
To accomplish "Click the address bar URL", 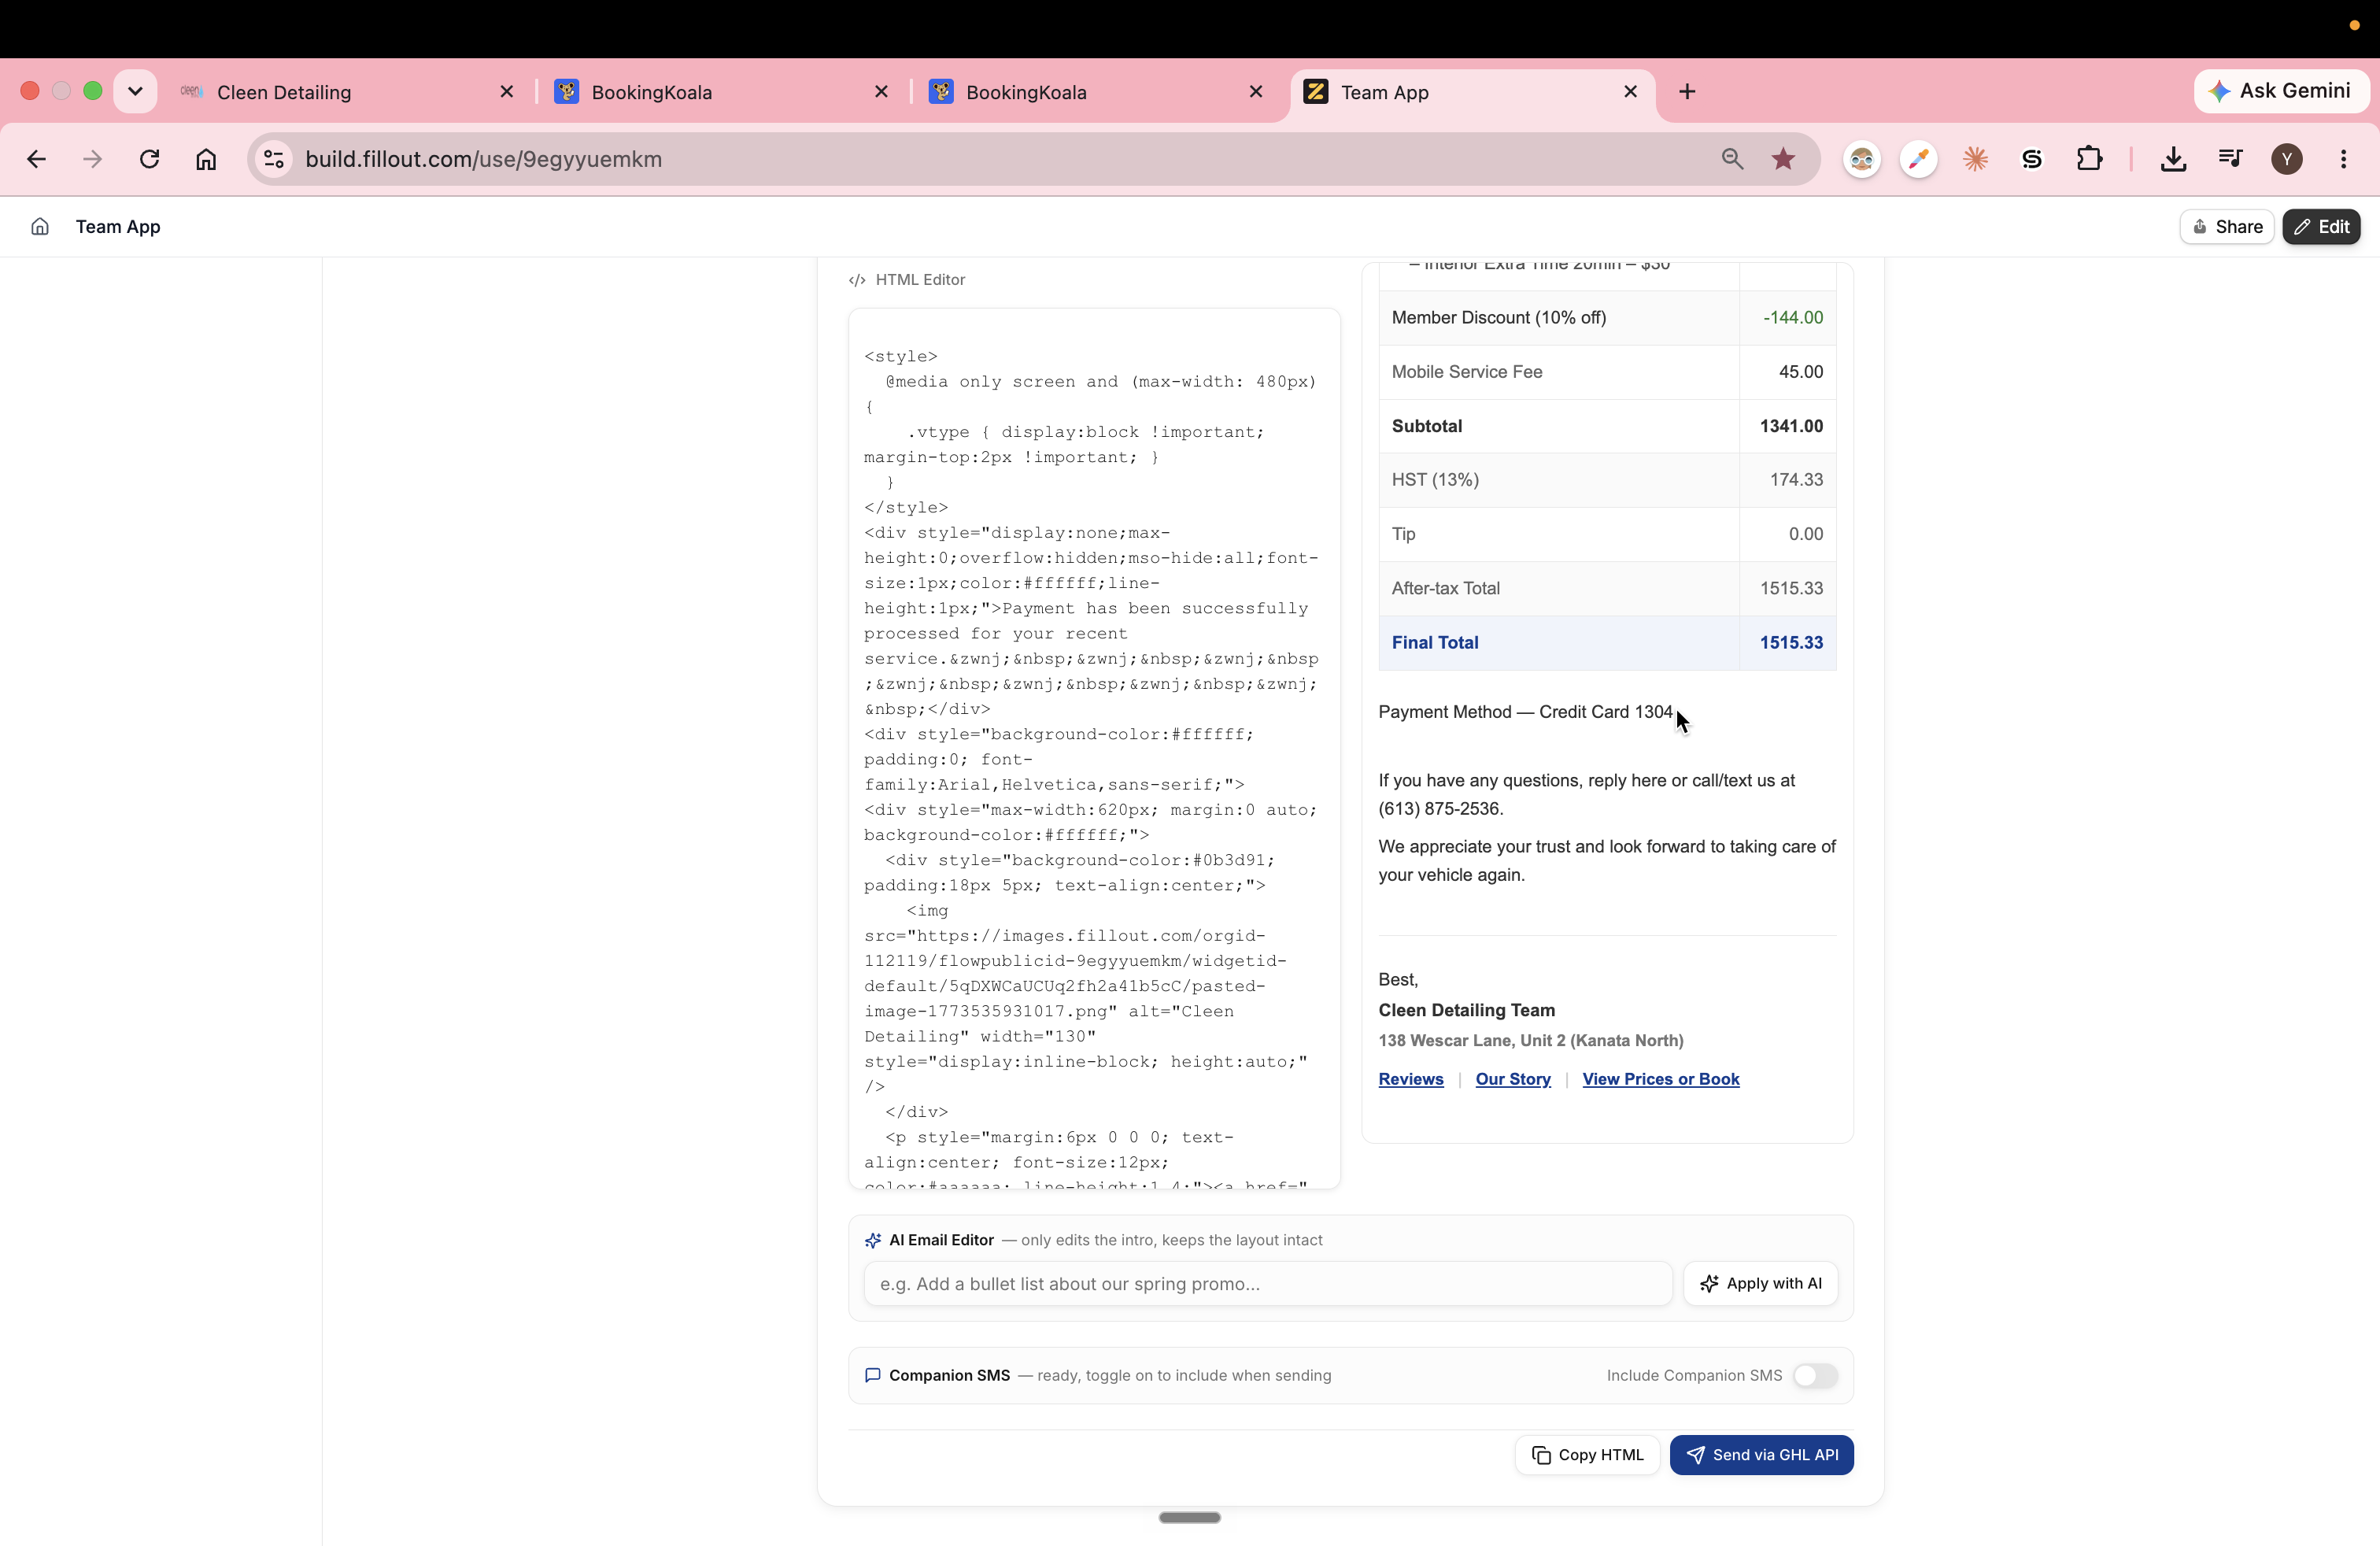I will click(483, 159).
